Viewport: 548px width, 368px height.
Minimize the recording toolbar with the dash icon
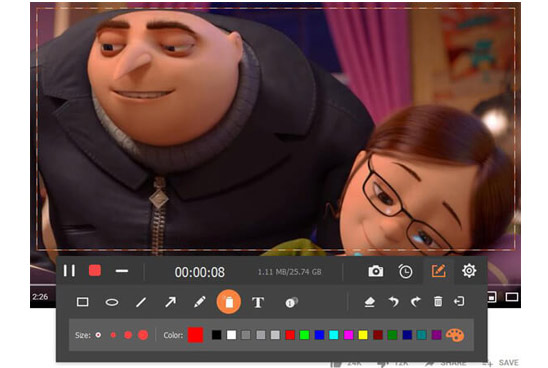[122, 271]
